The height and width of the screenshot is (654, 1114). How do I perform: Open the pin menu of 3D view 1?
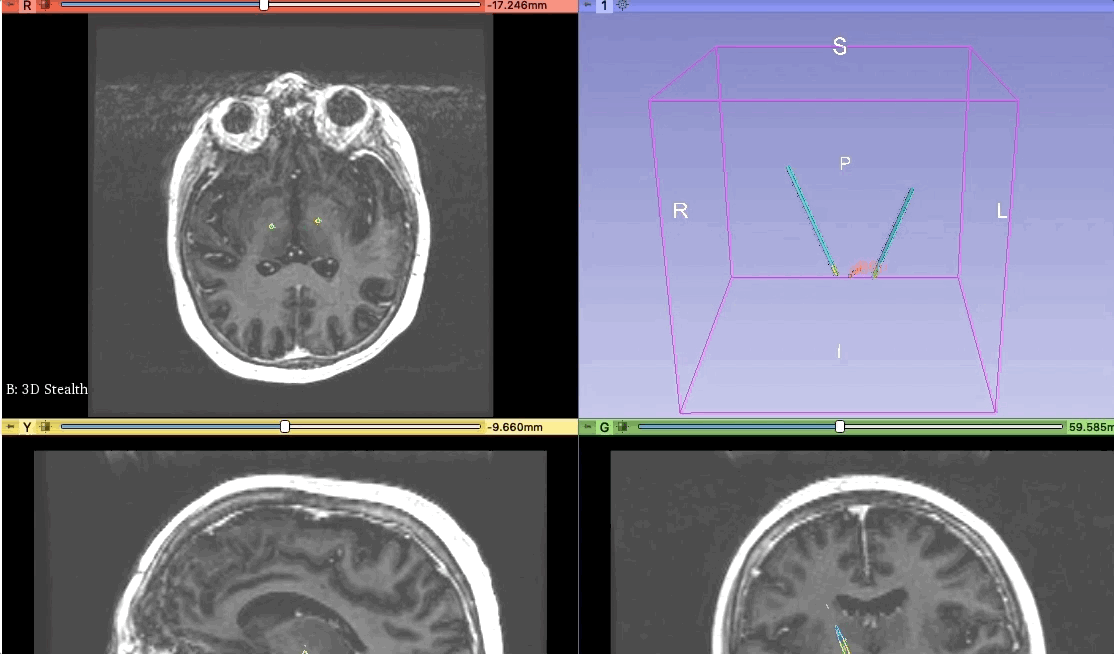[x=588, y=5]
